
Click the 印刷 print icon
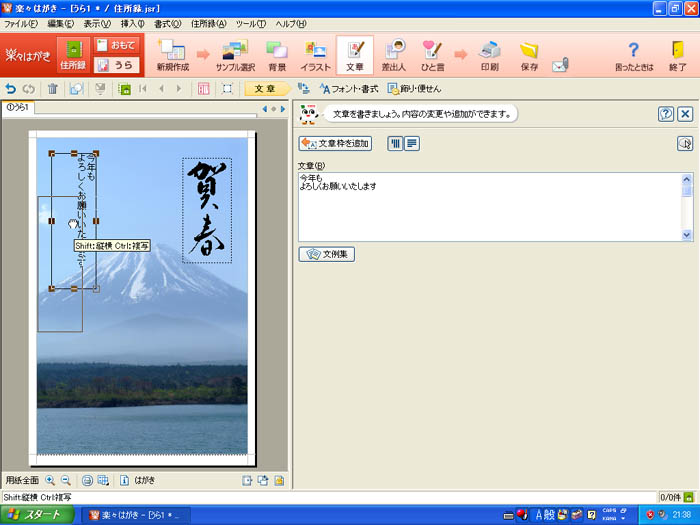point(489,55)
